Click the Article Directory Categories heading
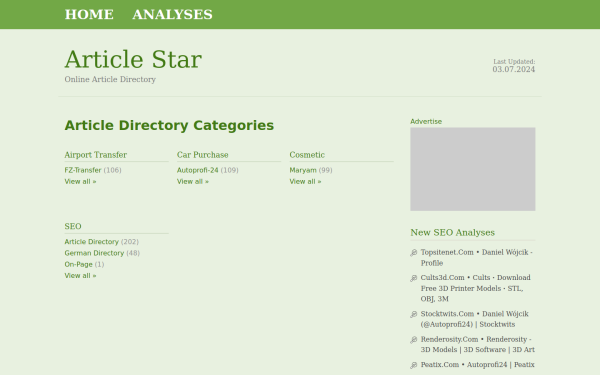Screen dimensions: 600x375 coord(169,126)
